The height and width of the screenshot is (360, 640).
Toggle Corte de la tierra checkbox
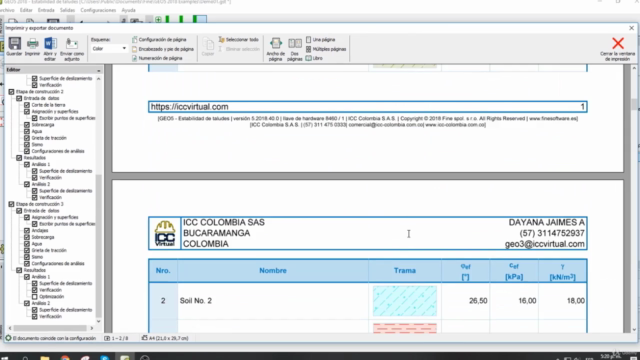pyautogui.click(x=27, y=105)
